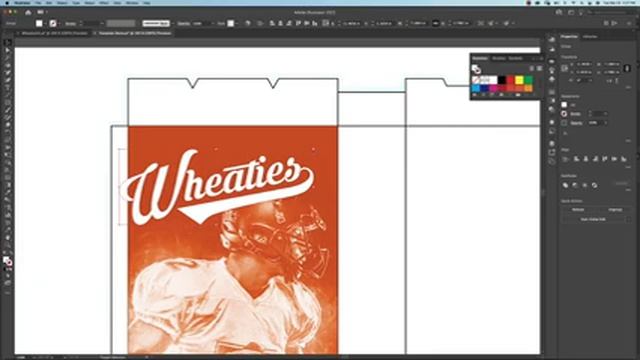Switch Swatches panel to thumbnail view

pos(539,69)
